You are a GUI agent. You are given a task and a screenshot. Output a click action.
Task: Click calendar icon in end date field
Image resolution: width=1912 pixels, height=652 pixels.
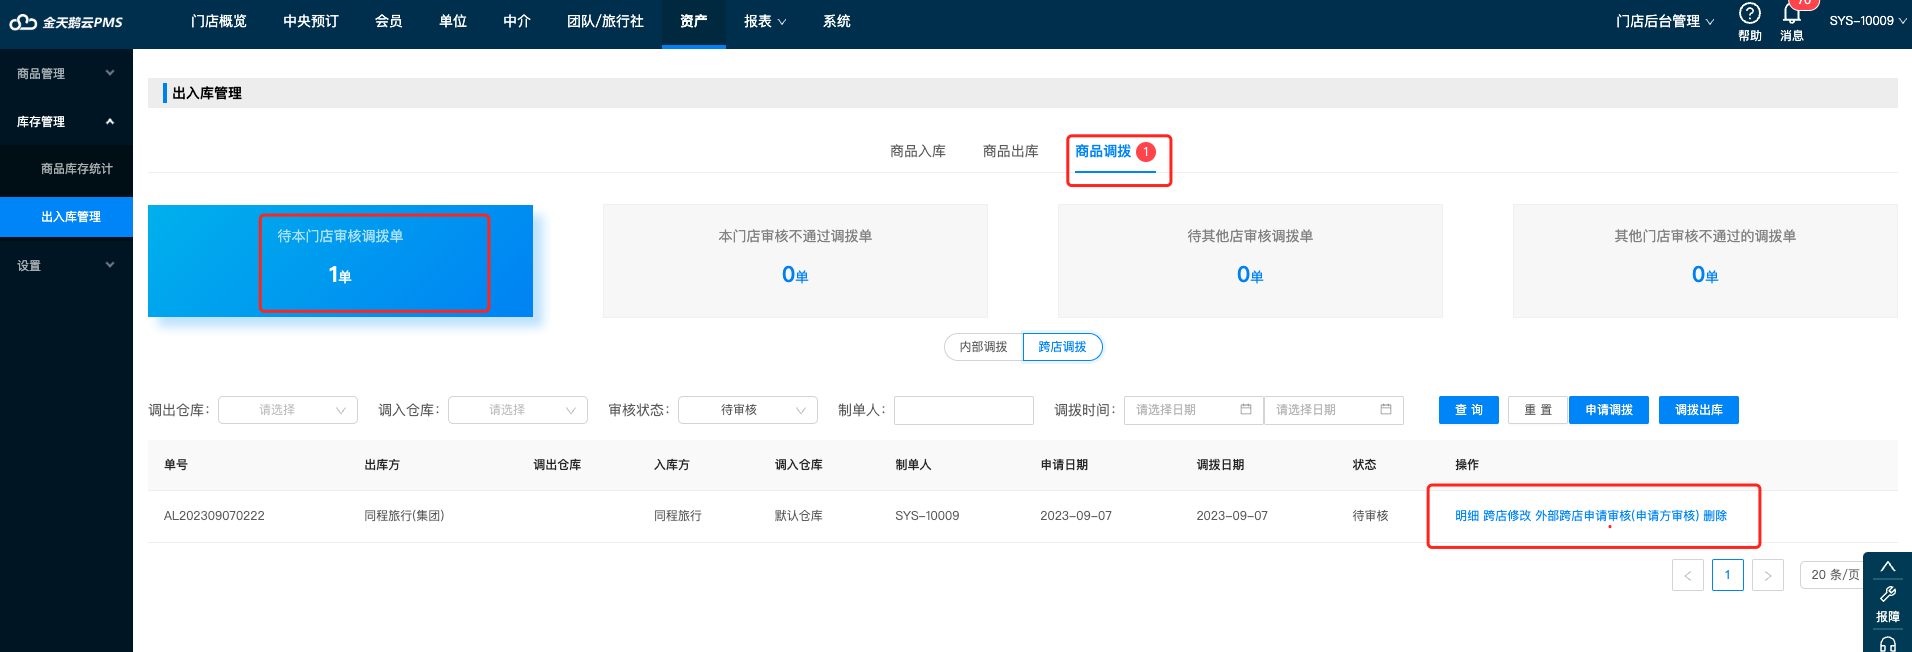point(1386,409)
